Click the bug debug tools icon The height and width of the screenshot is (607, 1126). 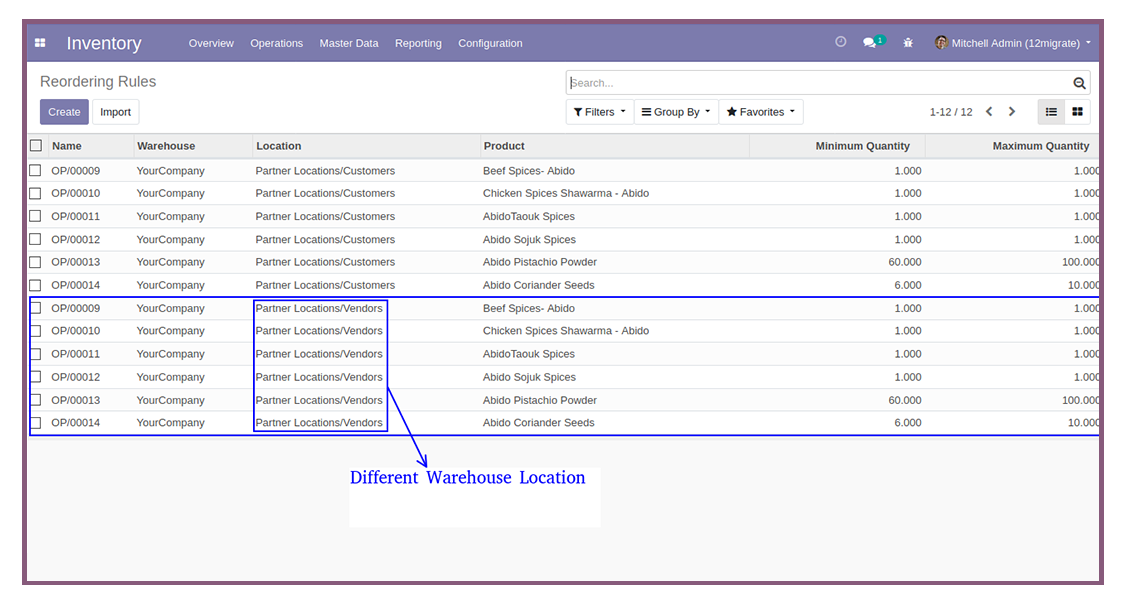(908, 43)
